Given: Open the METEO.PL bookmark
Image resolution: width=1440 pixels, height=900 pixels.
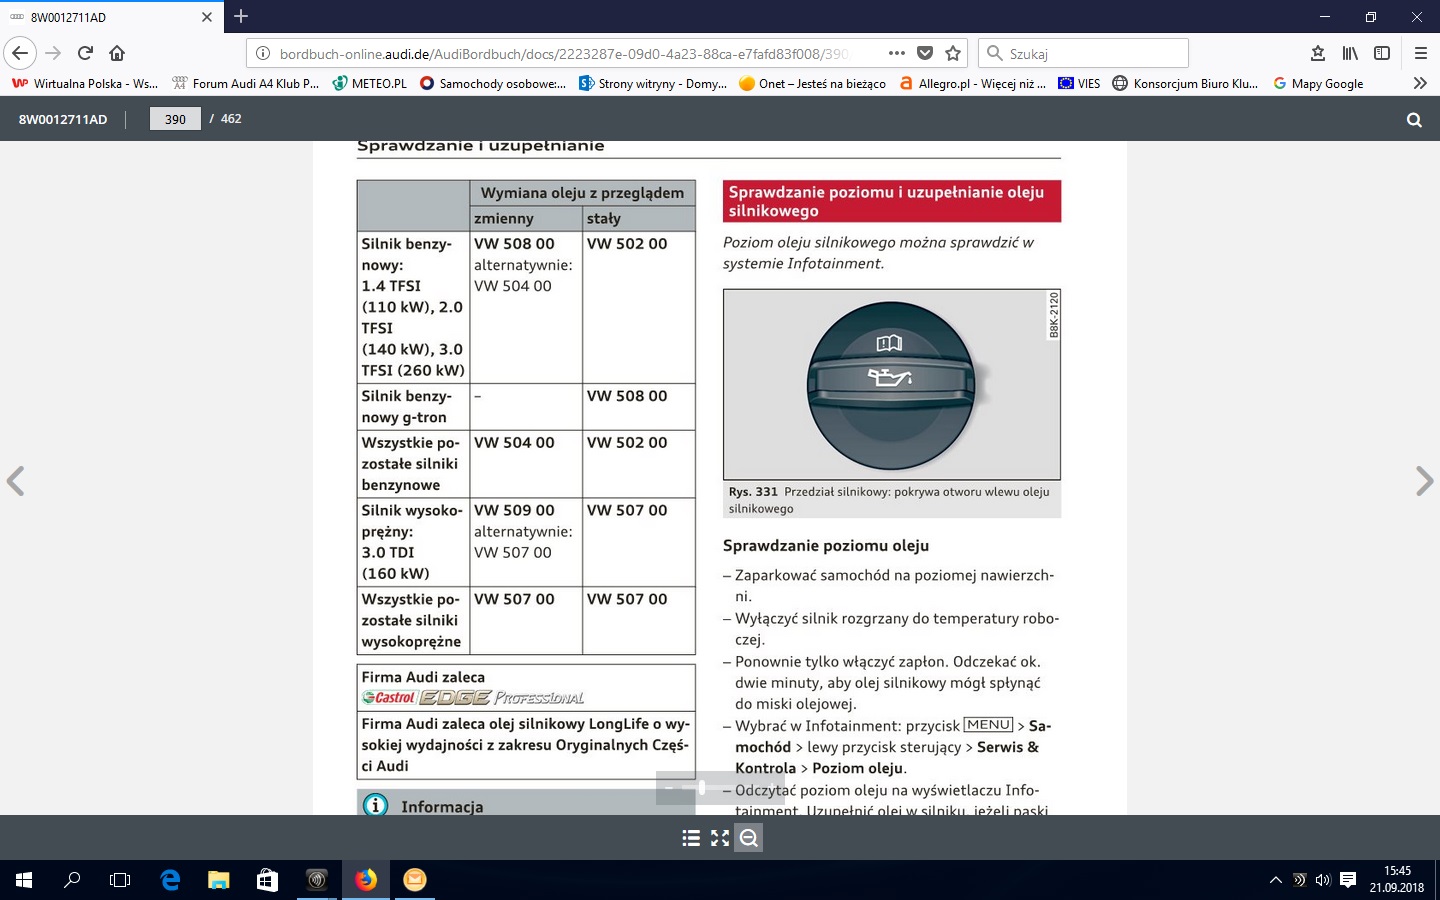Looking at the screenshot, I should (370, 83).
